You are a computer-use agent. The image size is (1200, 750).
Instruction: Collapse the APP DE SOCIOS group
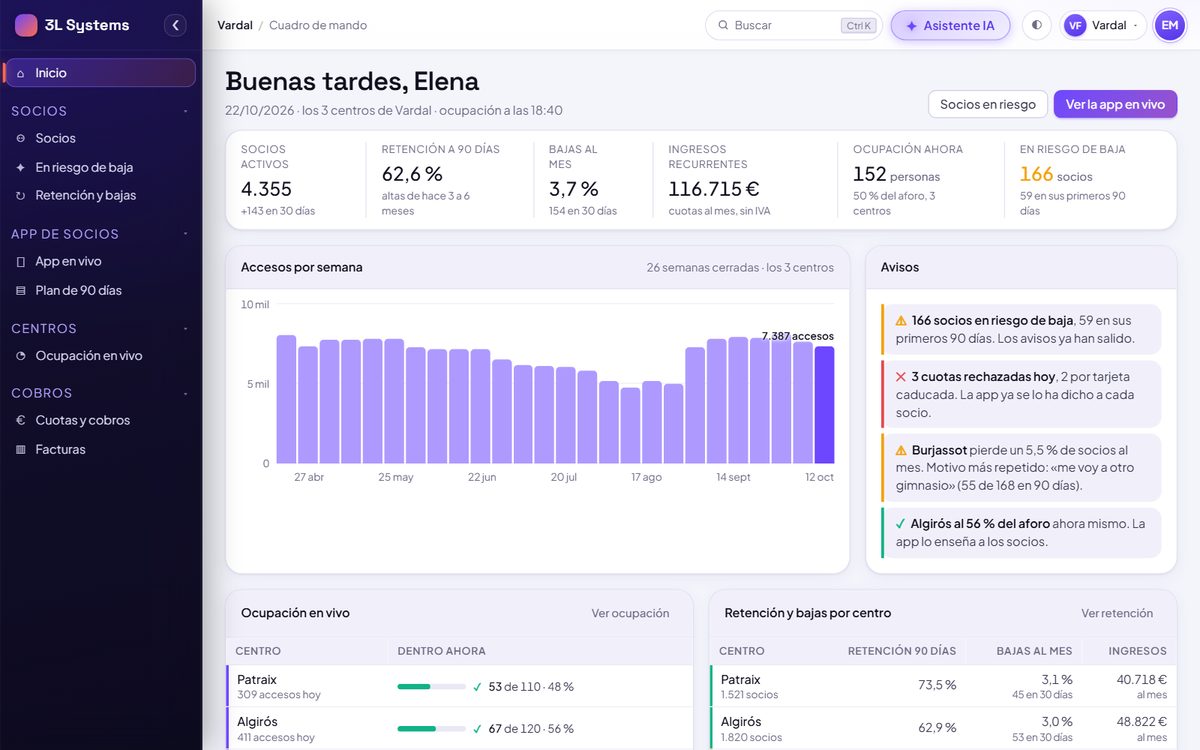(x=185, y=234)
